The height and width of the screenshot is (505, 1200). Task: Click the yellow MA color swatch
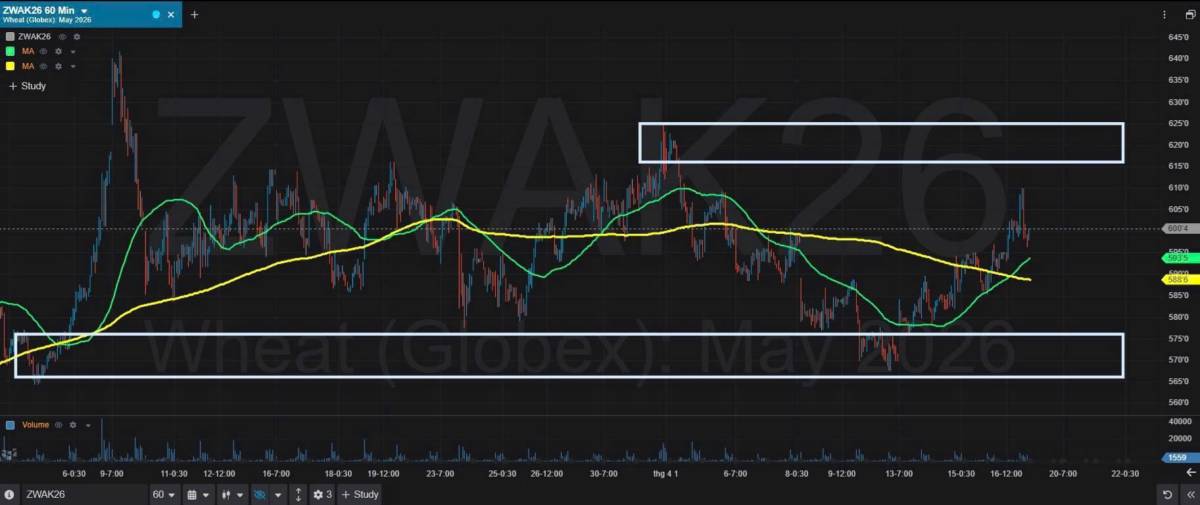[10, 66]
